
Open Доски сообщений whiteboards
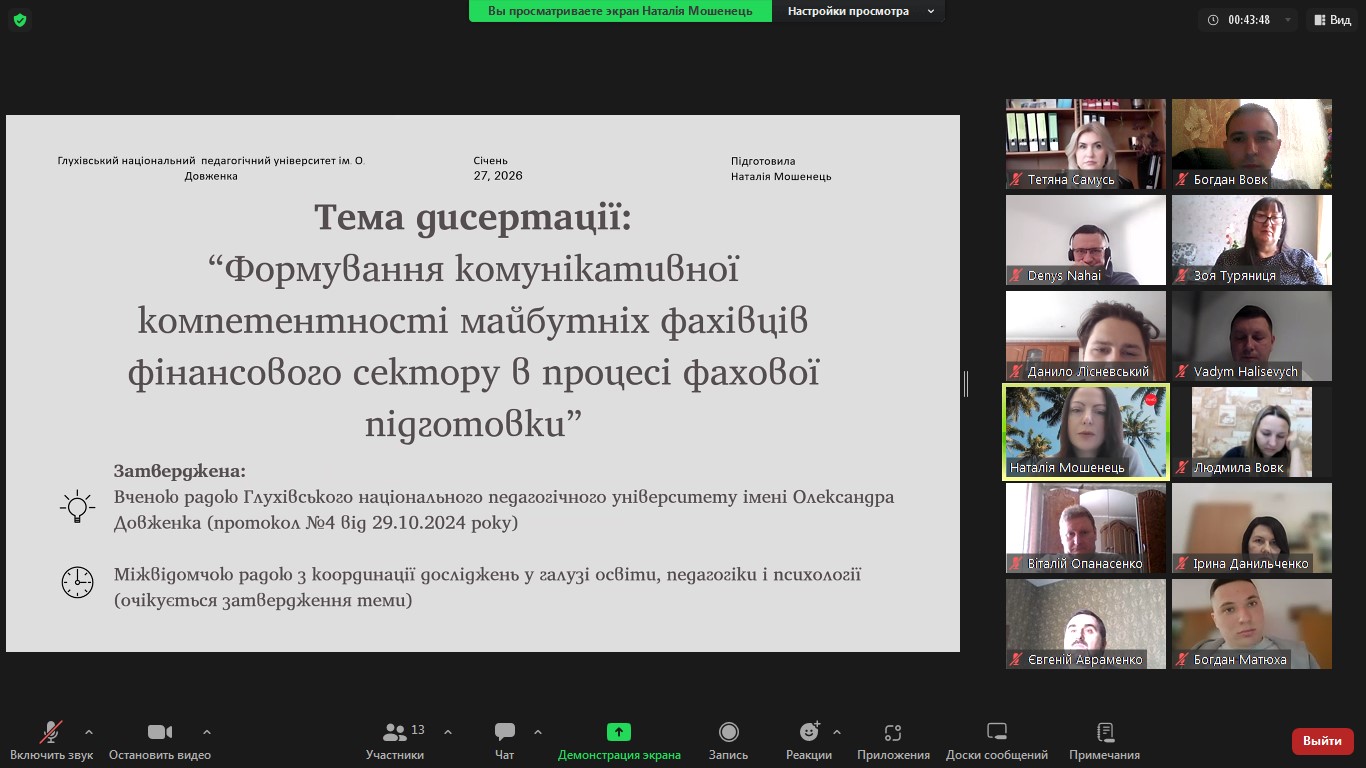[996, 741]
